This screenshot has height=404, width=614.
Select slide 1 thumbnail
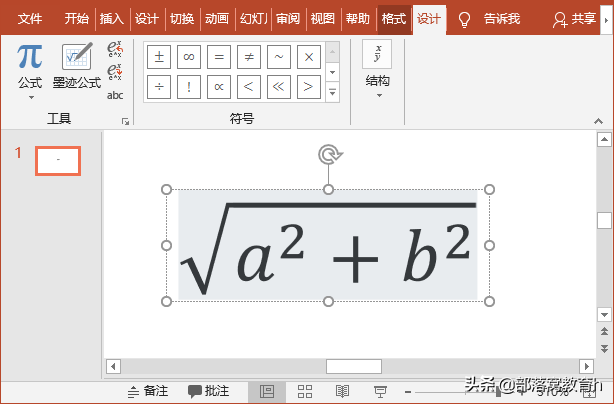58,161
